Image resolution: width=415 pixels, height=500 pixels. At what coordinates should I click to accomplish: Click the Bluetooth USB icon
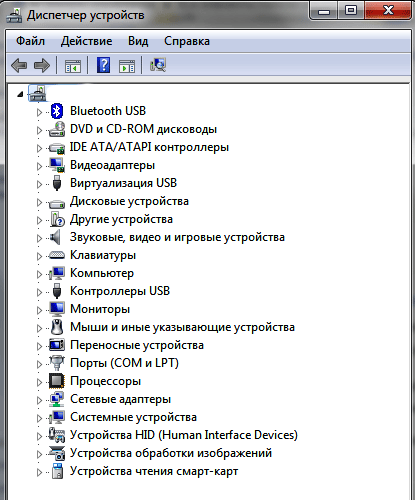point(57,111)
